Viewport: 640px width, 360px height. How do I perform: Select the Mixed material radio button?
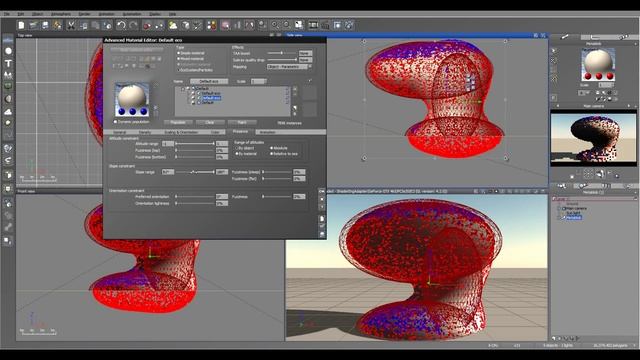pos(179,59)
